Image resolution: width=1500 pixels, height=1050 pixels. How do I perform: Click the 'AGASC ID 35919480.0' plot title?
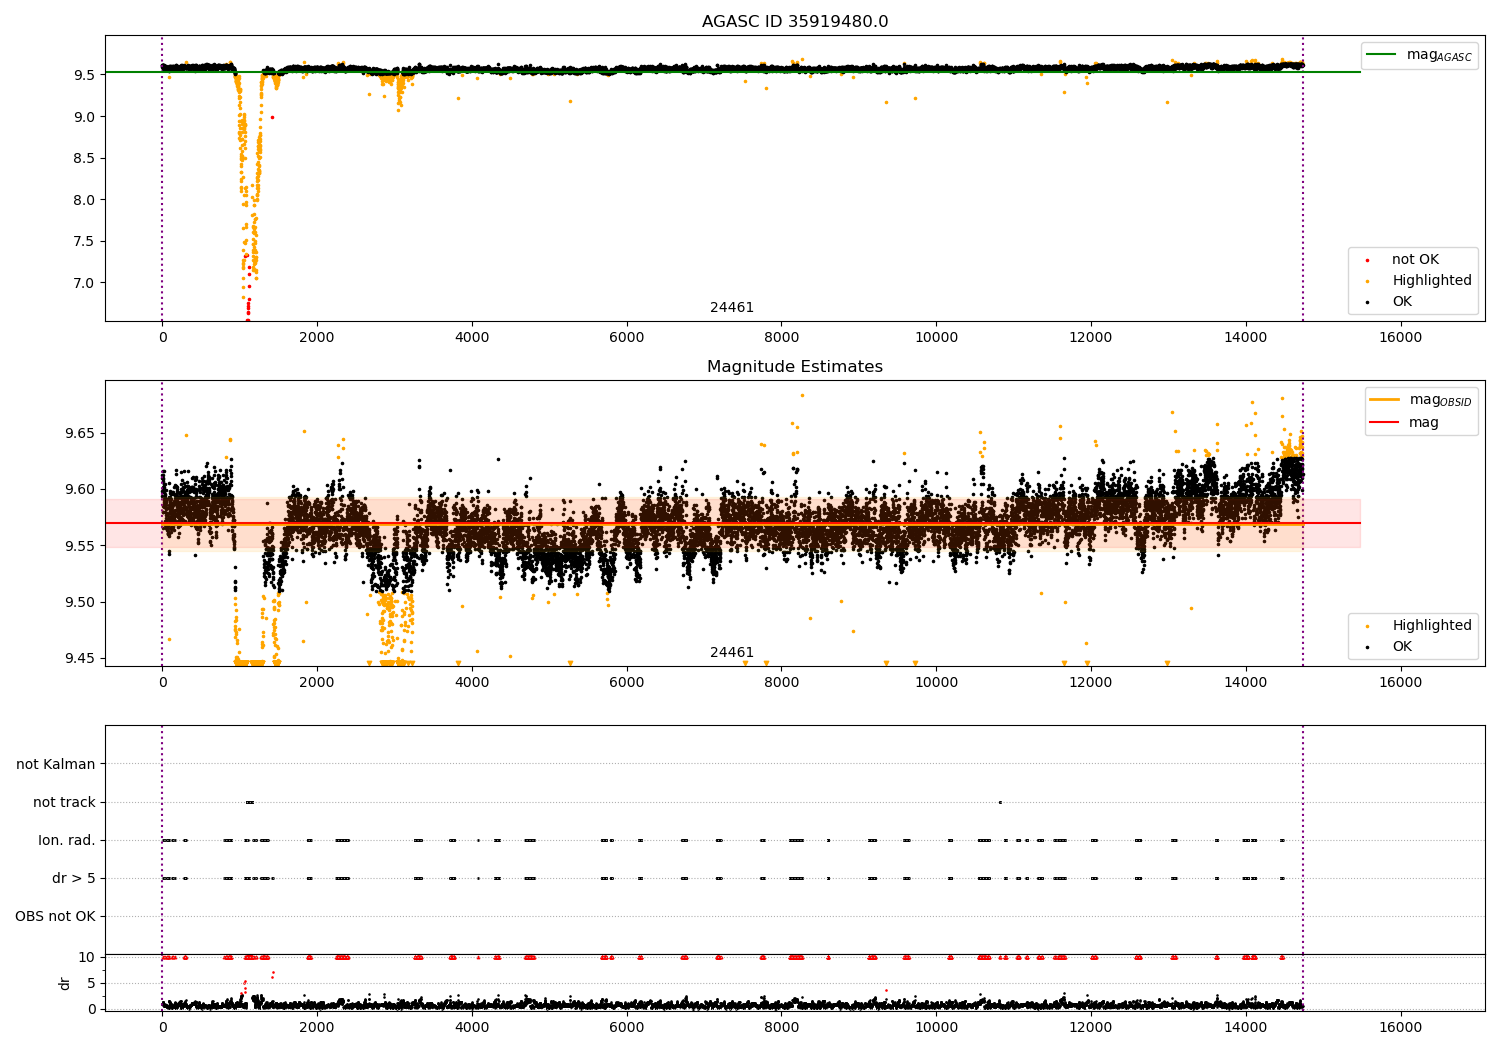click(x=795, y=22)
